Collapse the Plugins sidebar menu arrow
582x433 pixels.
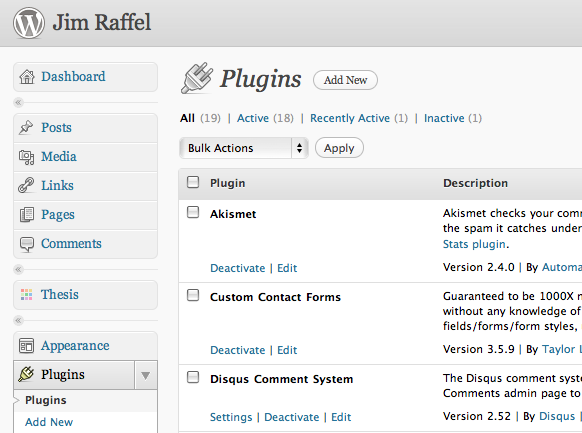(x=146, y=375)
